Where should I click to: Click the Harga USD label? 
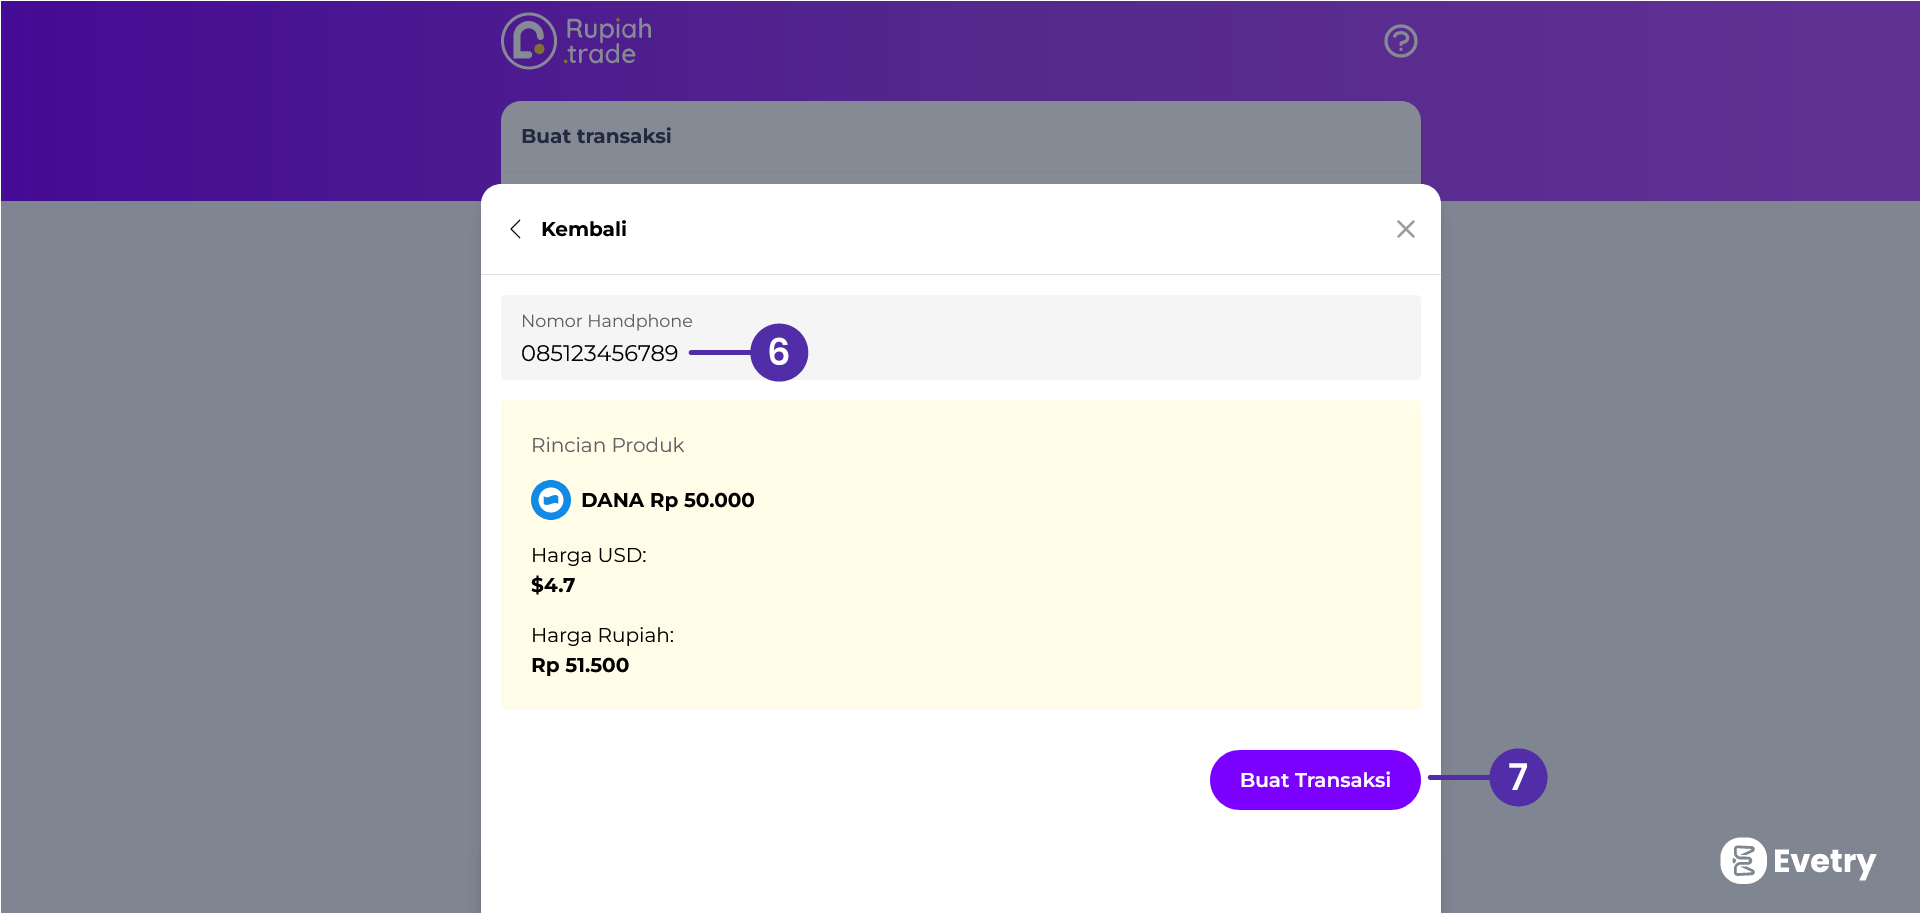tap(588, 555)
